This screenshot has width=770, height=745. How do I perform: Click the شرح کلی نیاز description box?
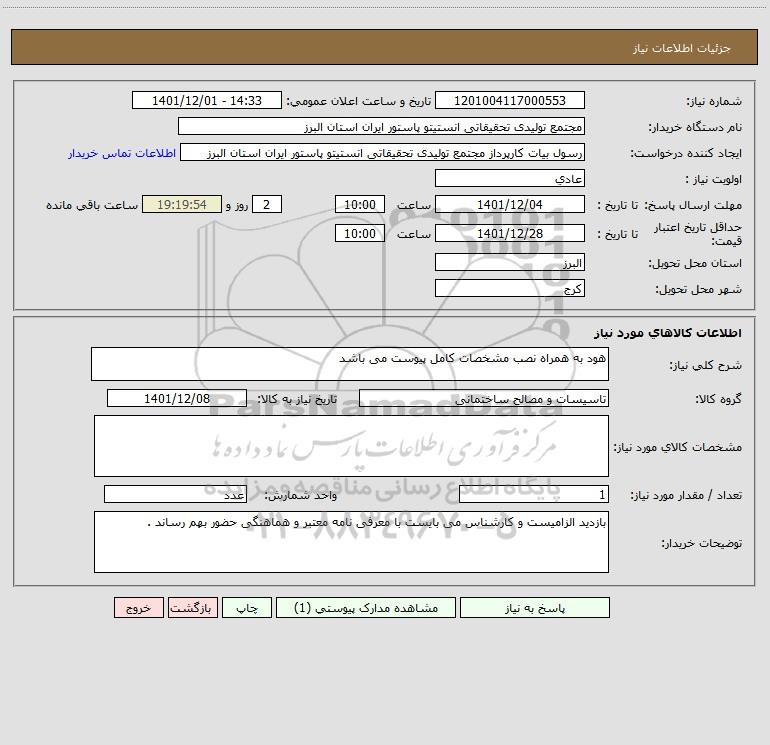coord(350,364)
